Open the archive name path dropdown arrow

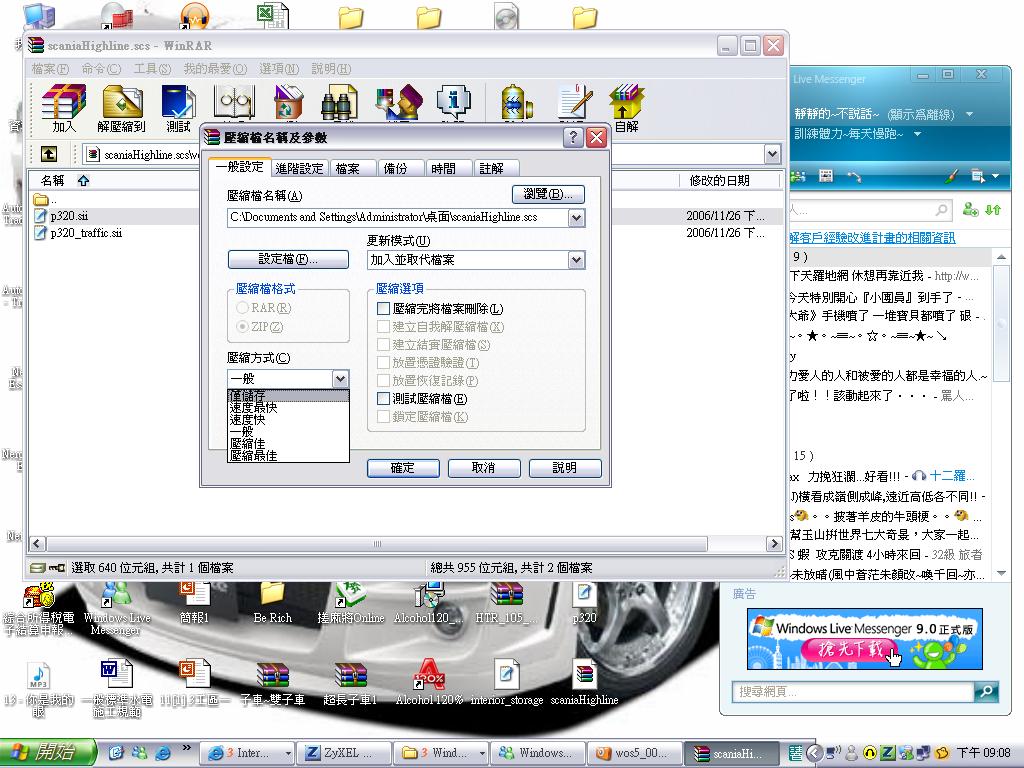tap(576, 217)
